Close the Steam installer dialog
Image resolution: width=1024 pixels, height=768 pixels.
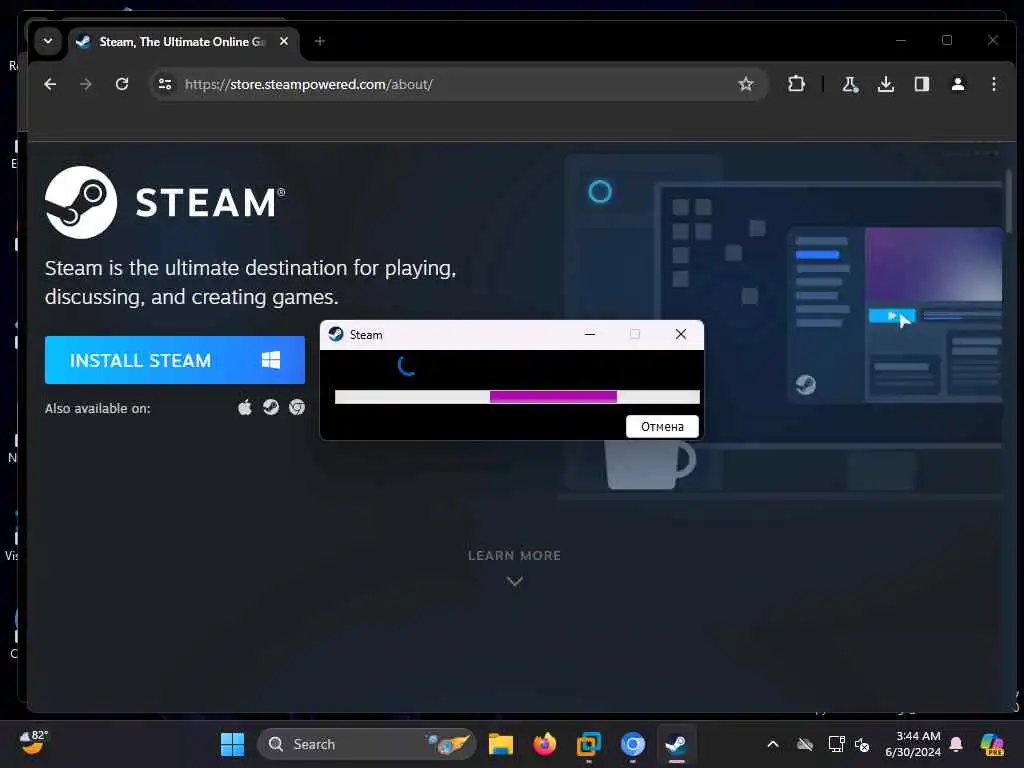click(680, 334)
